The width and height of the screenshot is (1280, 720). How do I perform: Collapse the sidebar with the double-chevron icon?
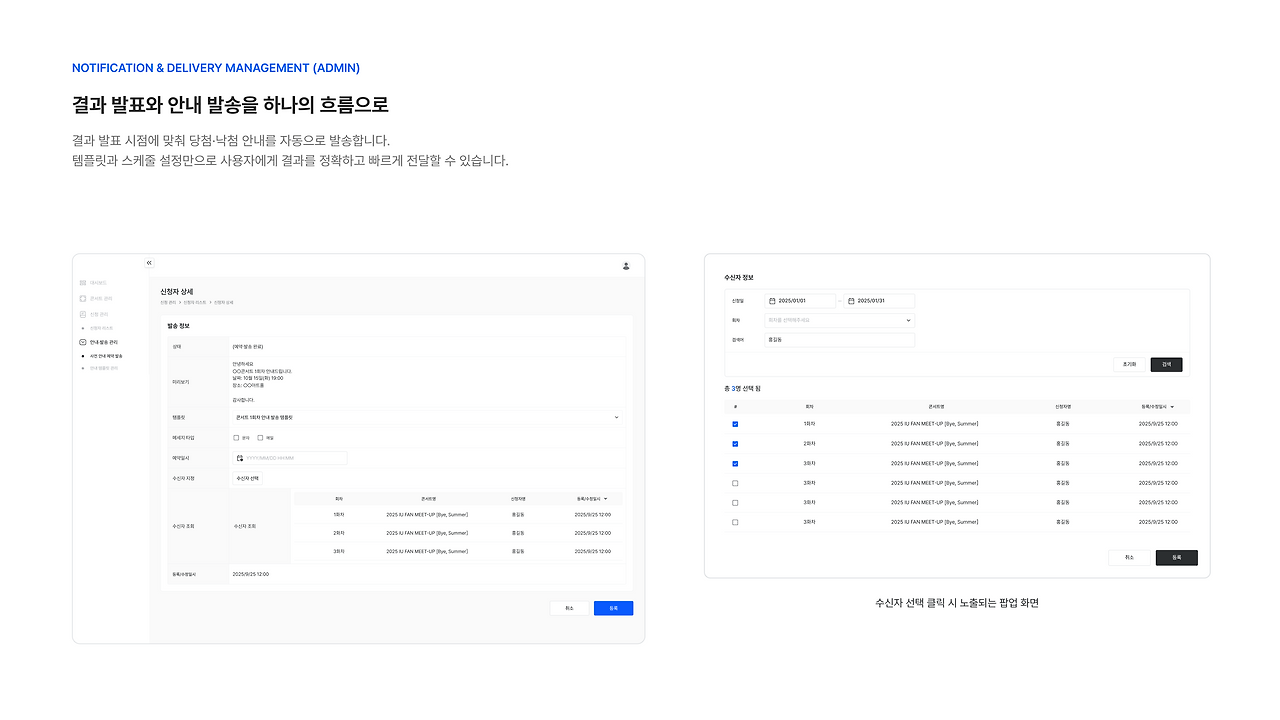[x=149, y=263]
